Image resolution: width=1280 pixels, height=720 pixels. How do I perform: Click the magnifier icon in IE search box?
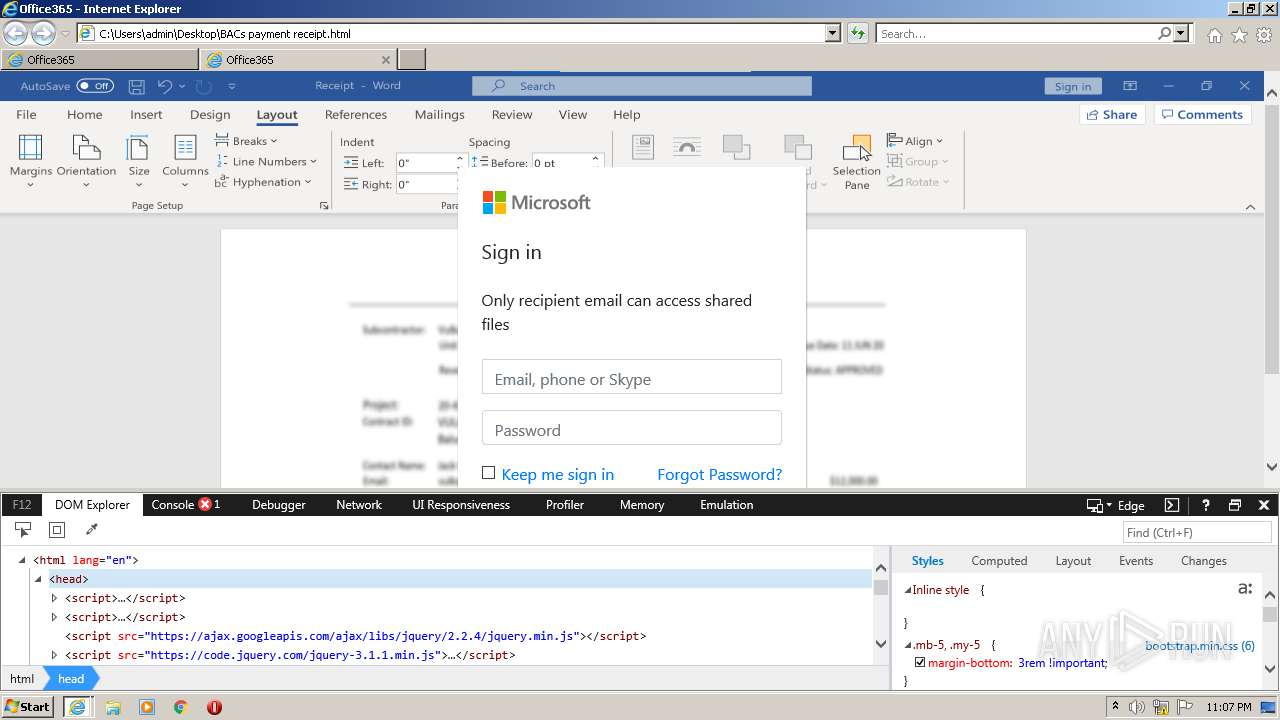coord(1164,33)
